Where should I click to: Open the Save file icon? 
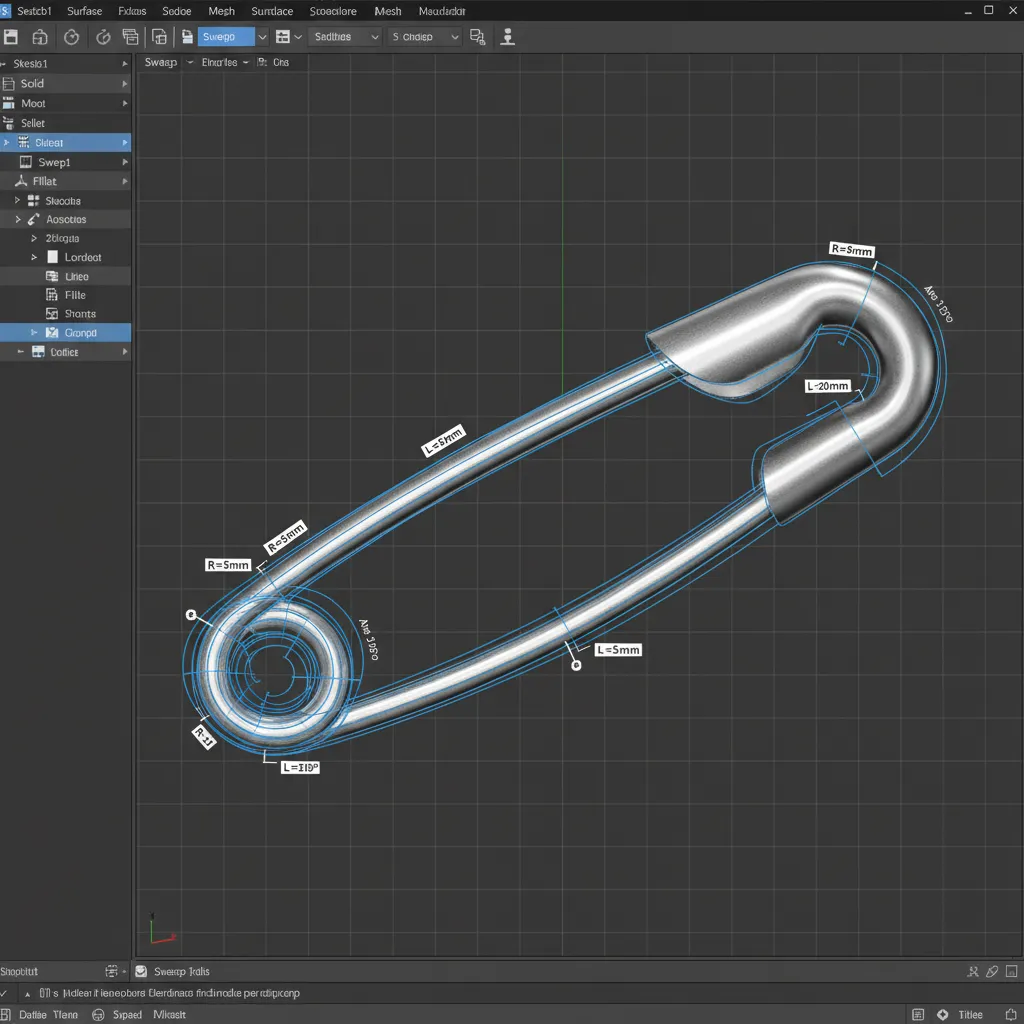pos(11,36)
